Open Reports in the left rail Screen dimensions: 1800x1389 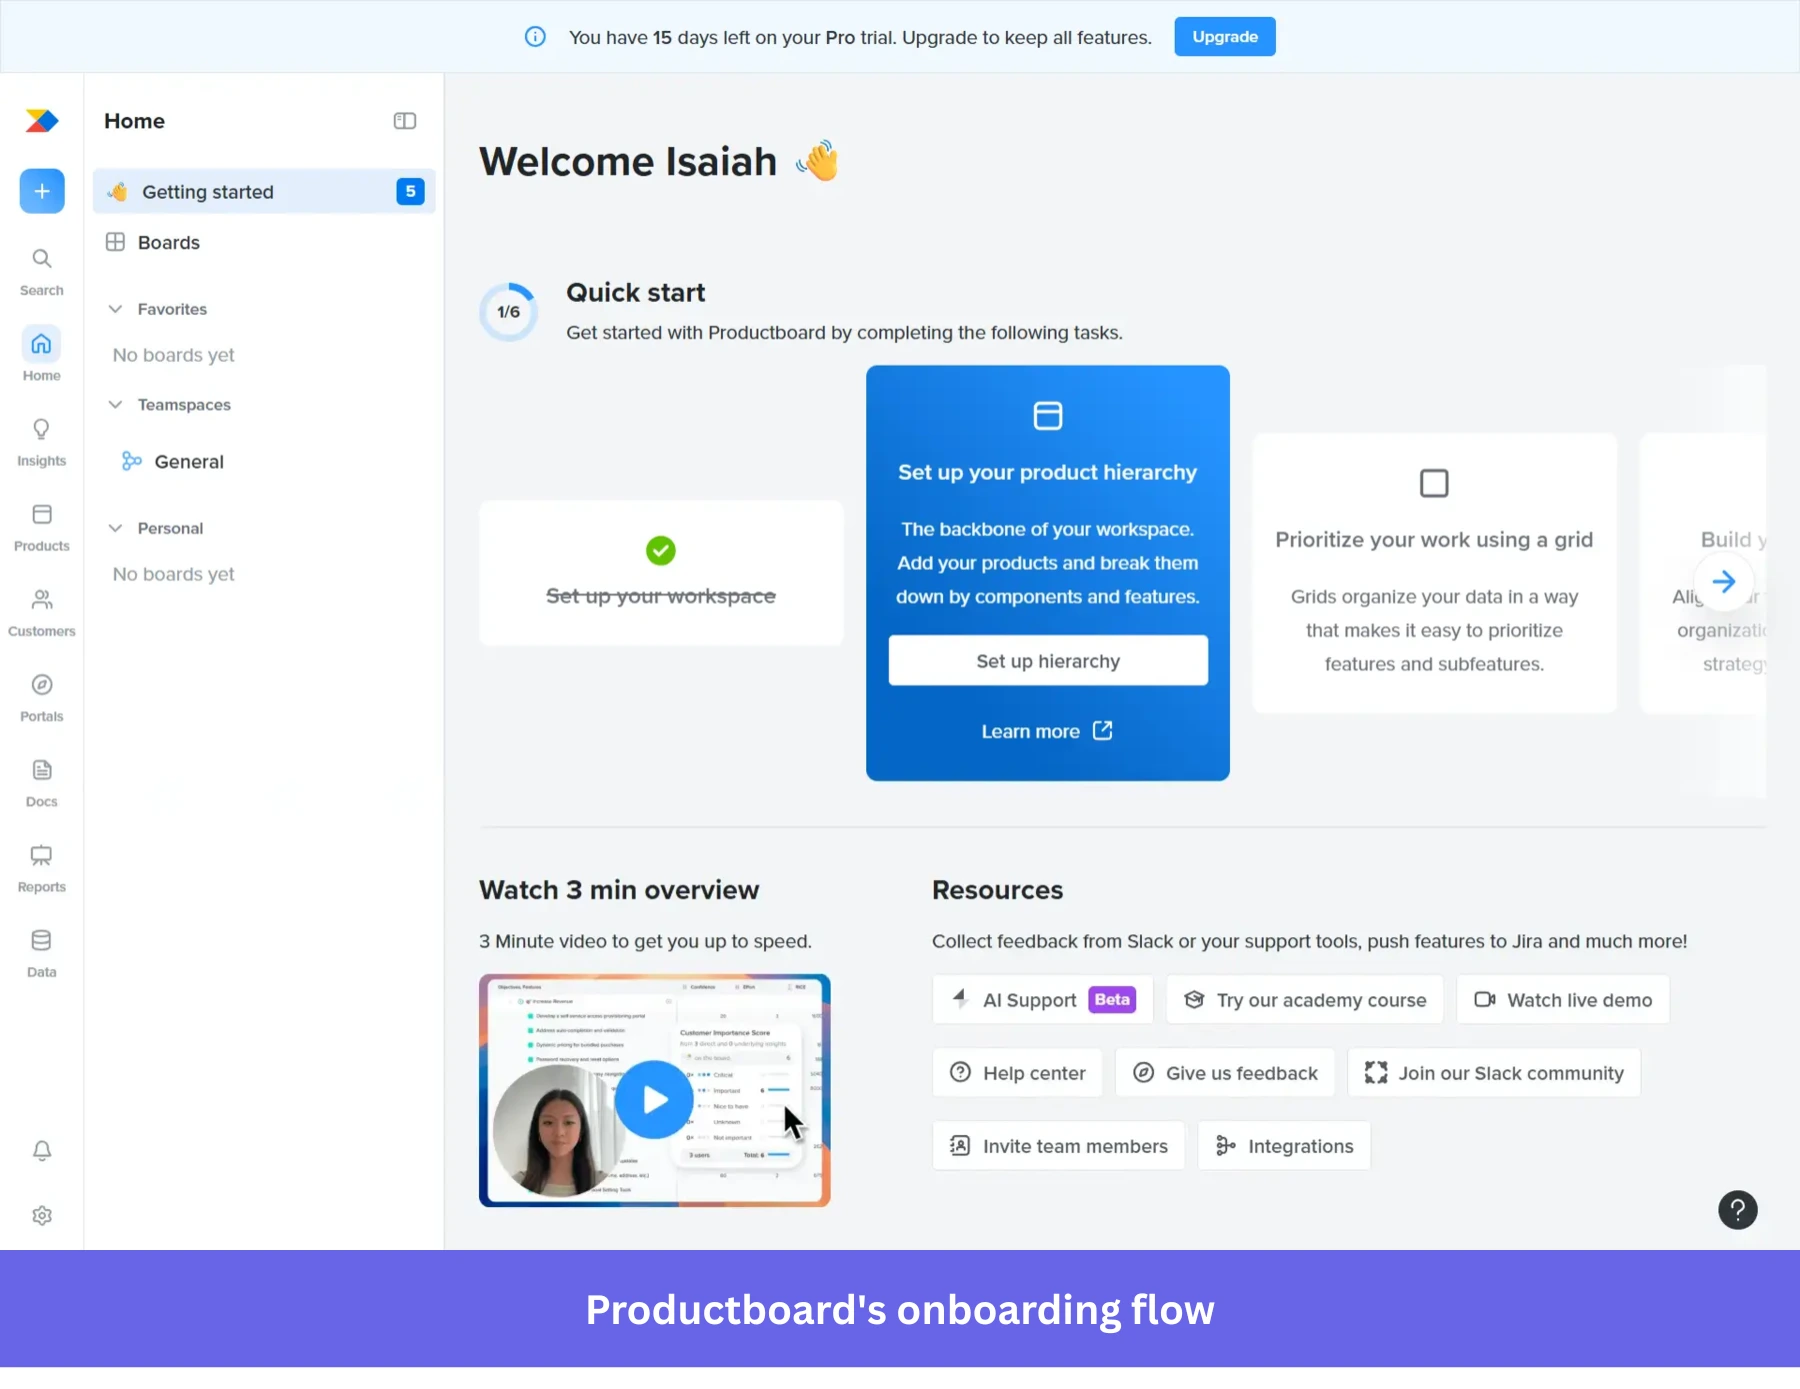42,869
